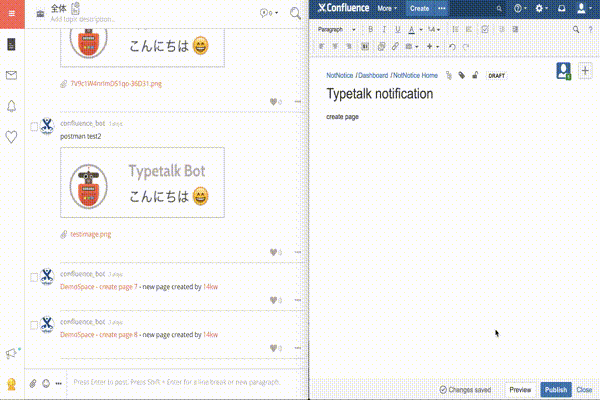Click the Publish button
The width and height of the screenshot is (600, 400).
[556, 390]
